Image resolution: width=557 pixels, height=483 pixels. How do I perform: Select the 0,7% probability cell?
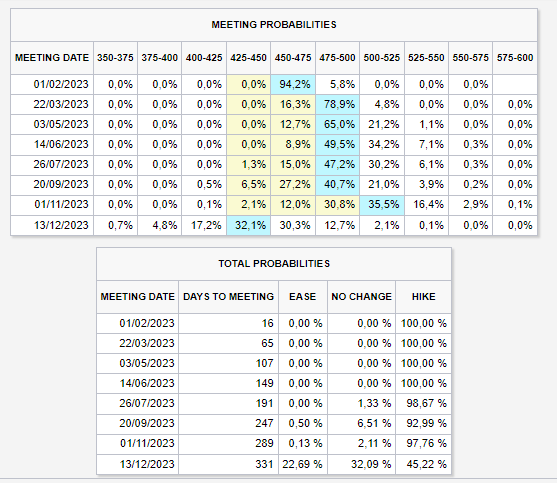(x=115, y=225)
